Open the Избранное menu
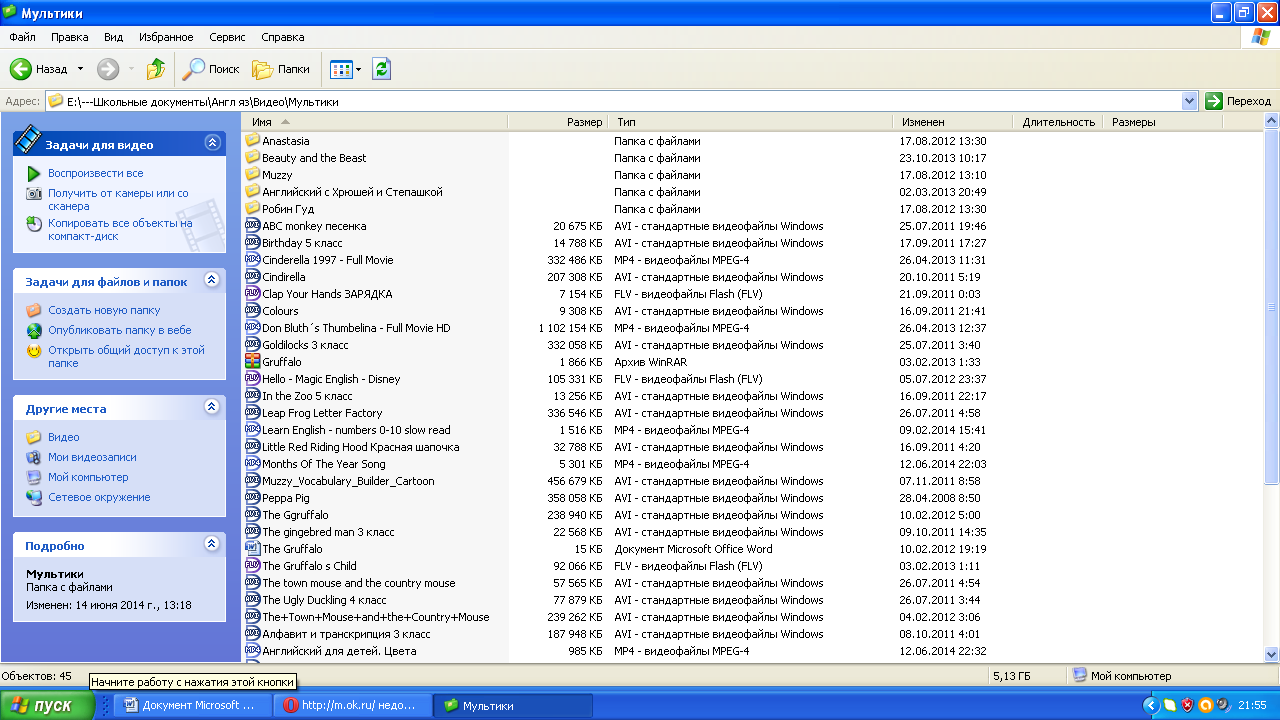1280x720 pixels. (166, 37)
